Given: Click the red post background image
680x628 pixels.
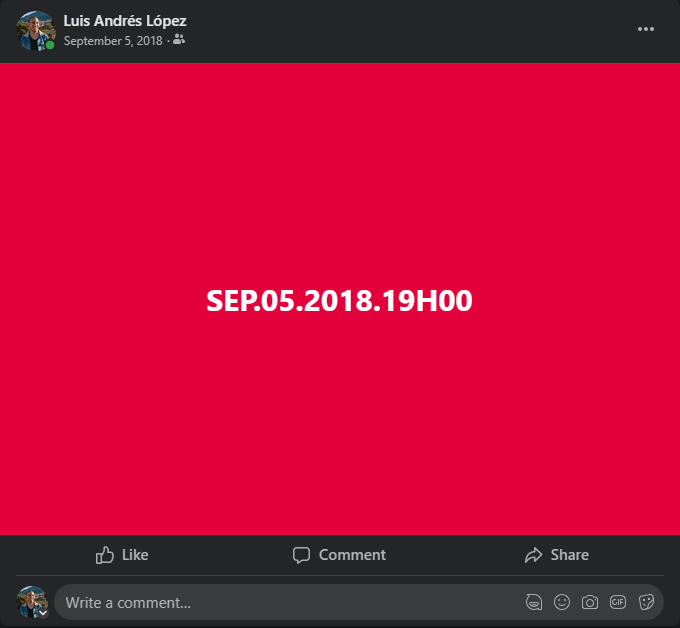Looking at the screenshot, I should pyautogui.click(x=340, y=173).
